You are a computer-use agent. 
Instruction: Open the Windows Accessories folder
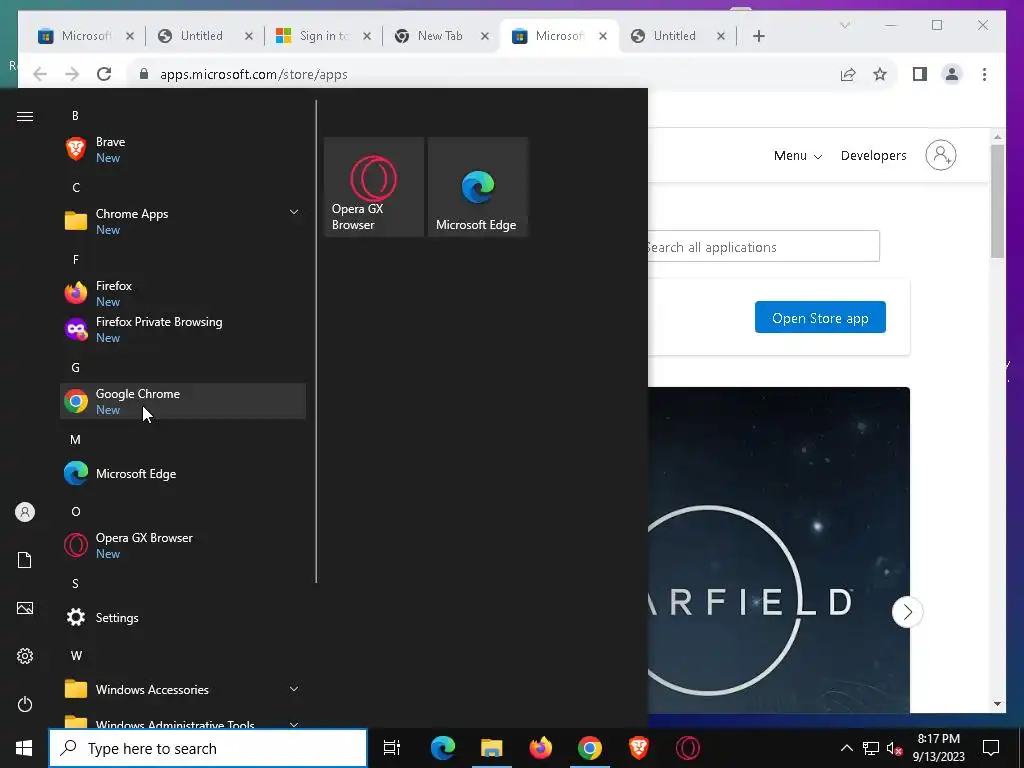pyautogui.click(x=182, y=689)
